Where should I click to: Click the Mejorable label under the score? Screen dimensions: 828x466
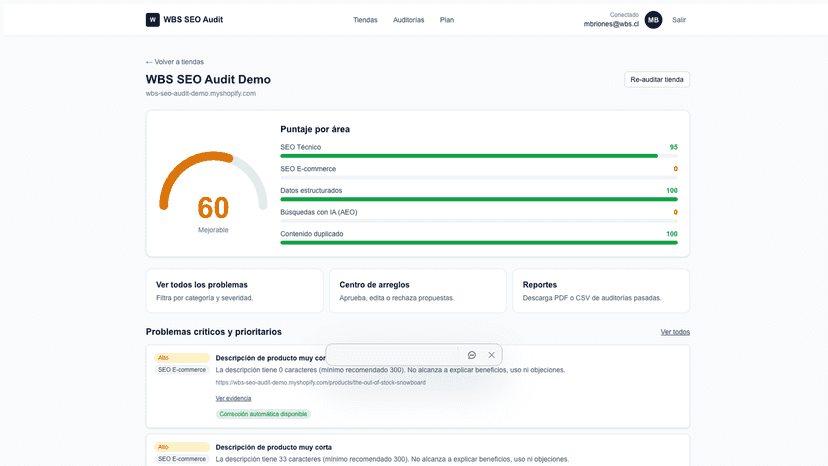pyautogui.click(x=213, y=230)
